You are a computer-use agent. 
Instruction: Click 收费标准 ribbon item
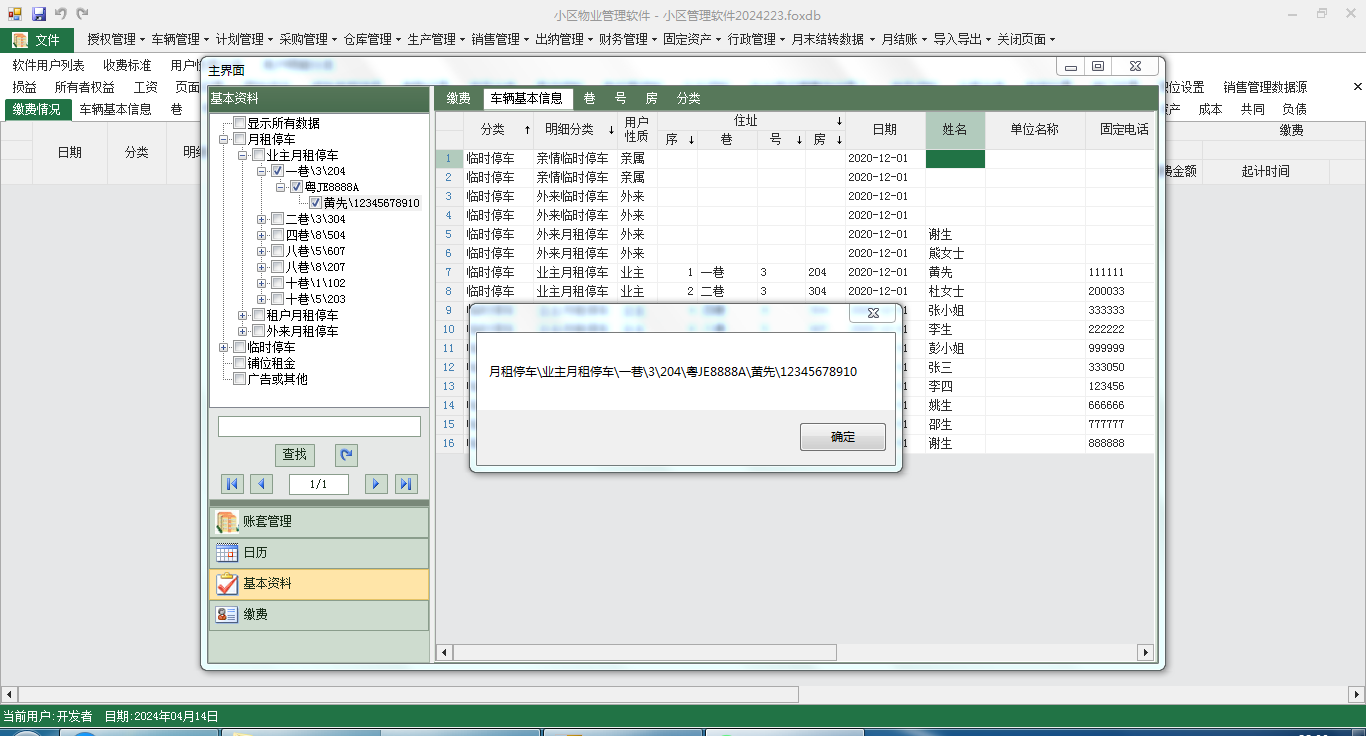pos(127,65)
